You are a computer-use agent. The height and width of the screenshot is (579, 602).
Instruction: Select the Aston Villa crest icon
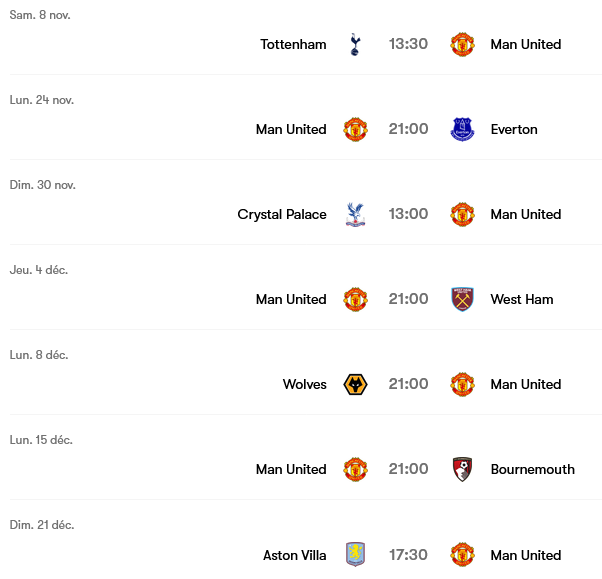(354, 555)
